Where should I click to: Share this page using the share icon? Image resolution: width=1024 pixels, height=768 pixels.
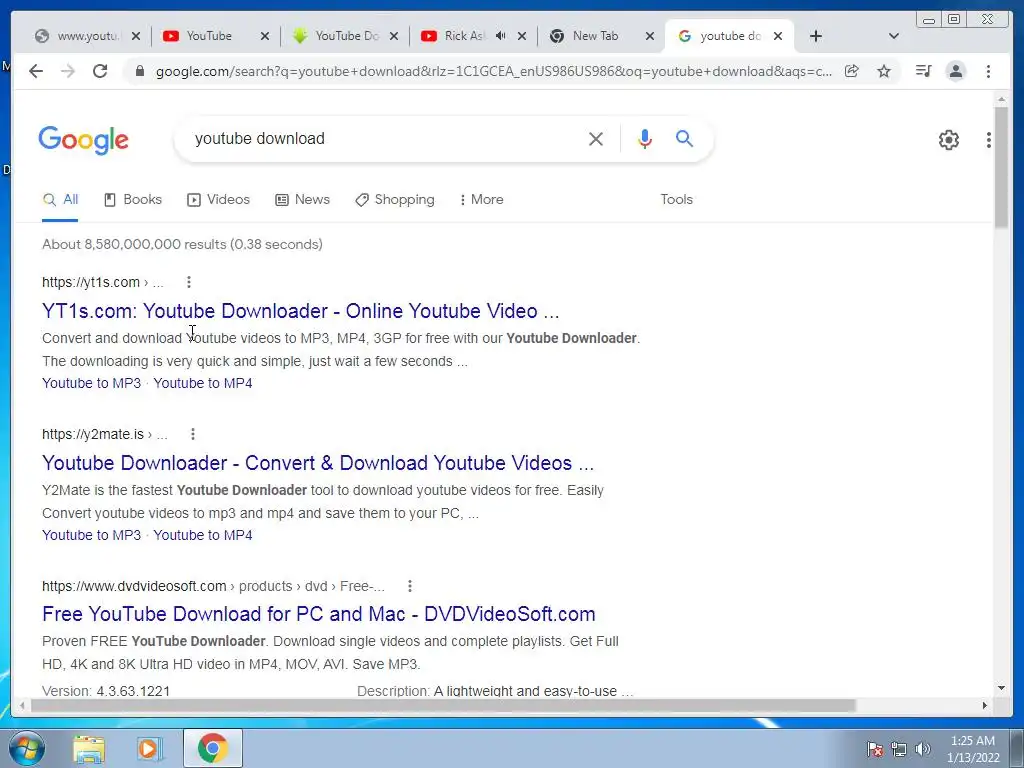tap(852, 71)
